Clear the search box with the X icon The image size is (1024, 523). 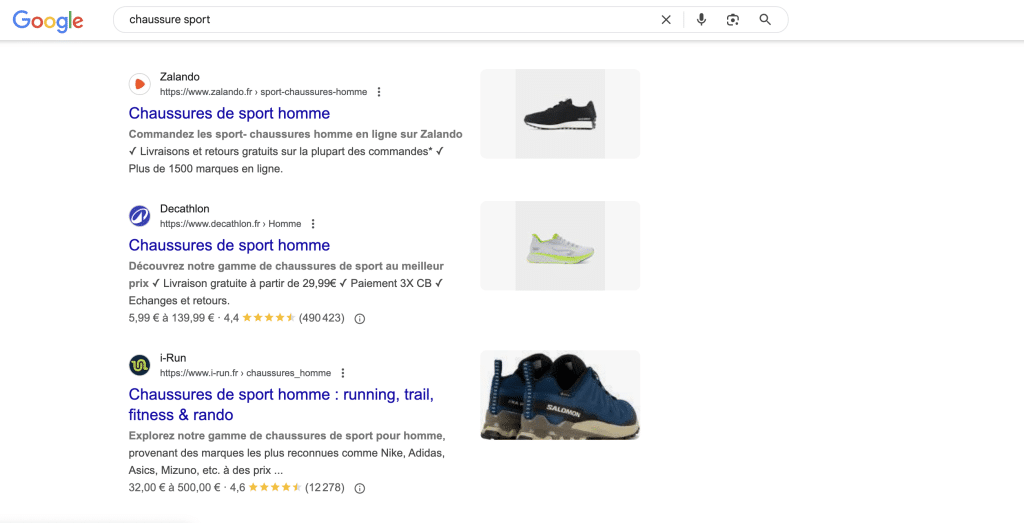pos(665,20)
